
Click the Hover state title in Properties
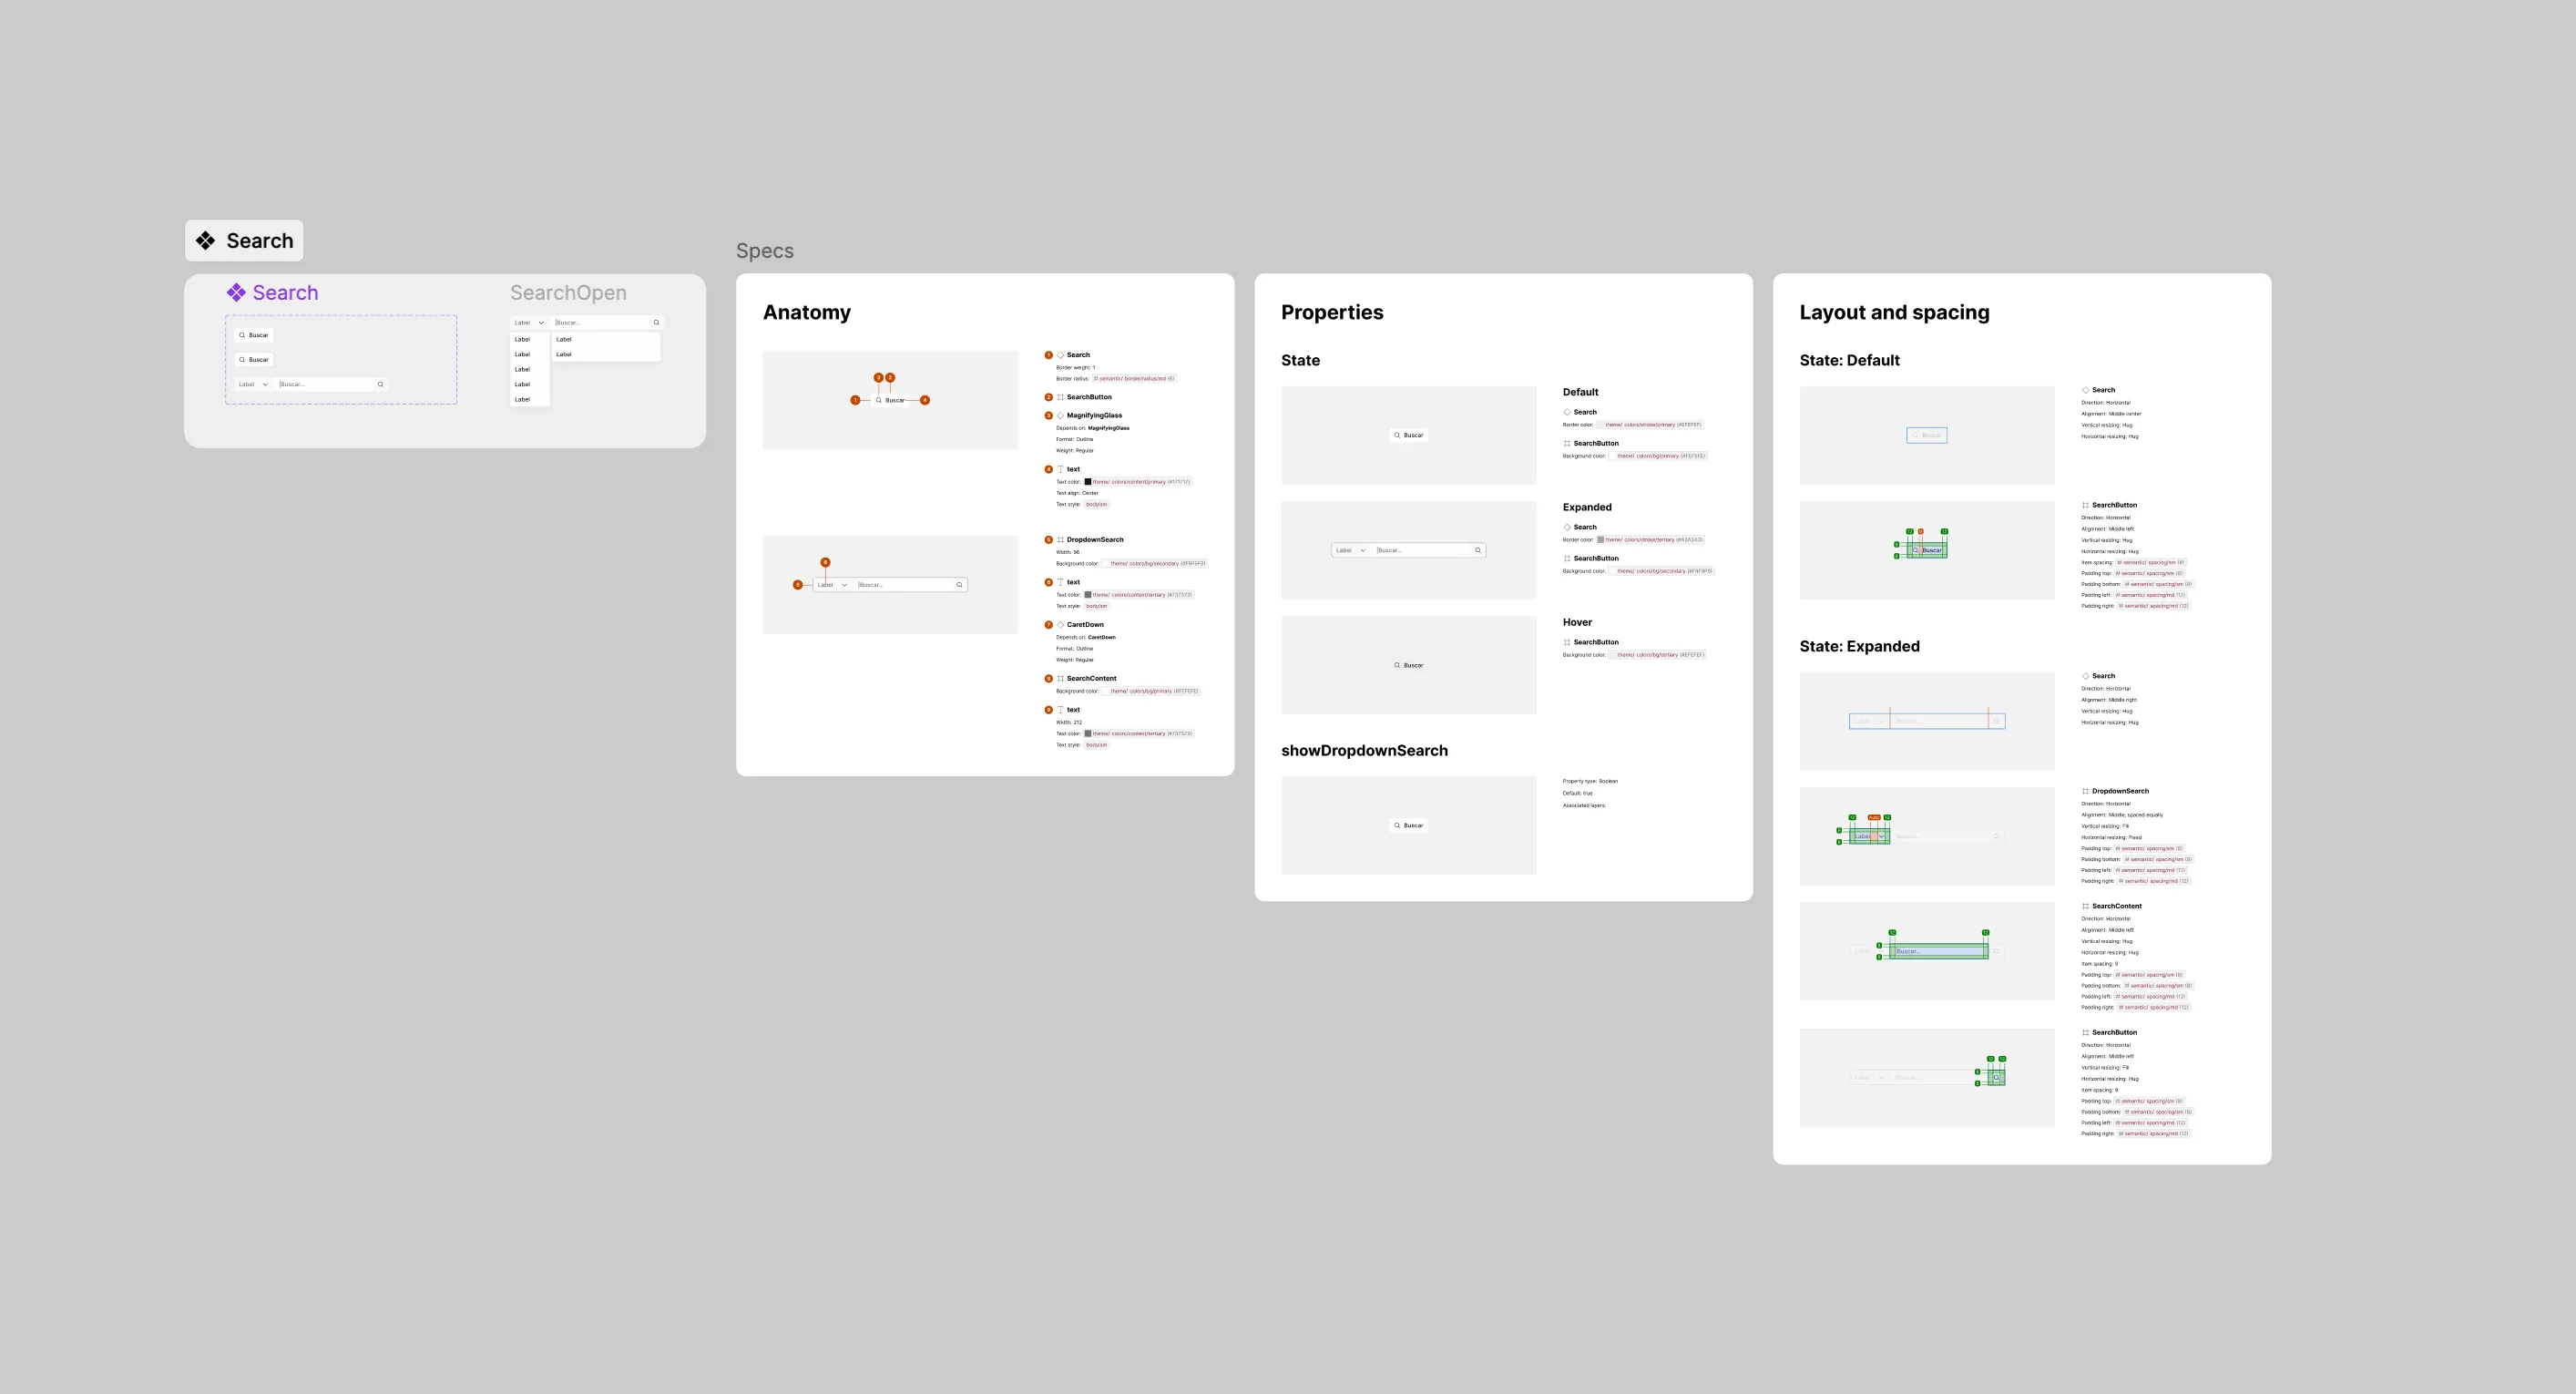[x=1577, y=622]
